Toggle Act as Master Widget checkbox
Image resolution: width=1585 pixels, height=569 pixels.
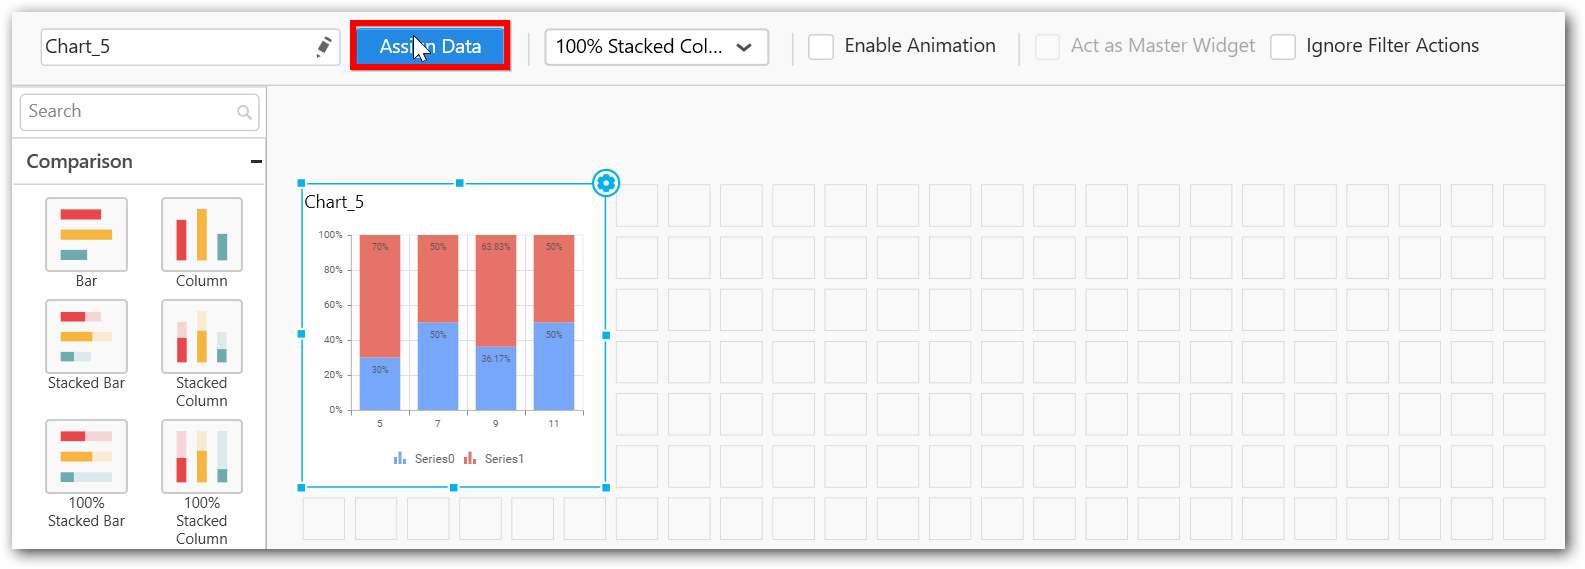(1047, 47)
